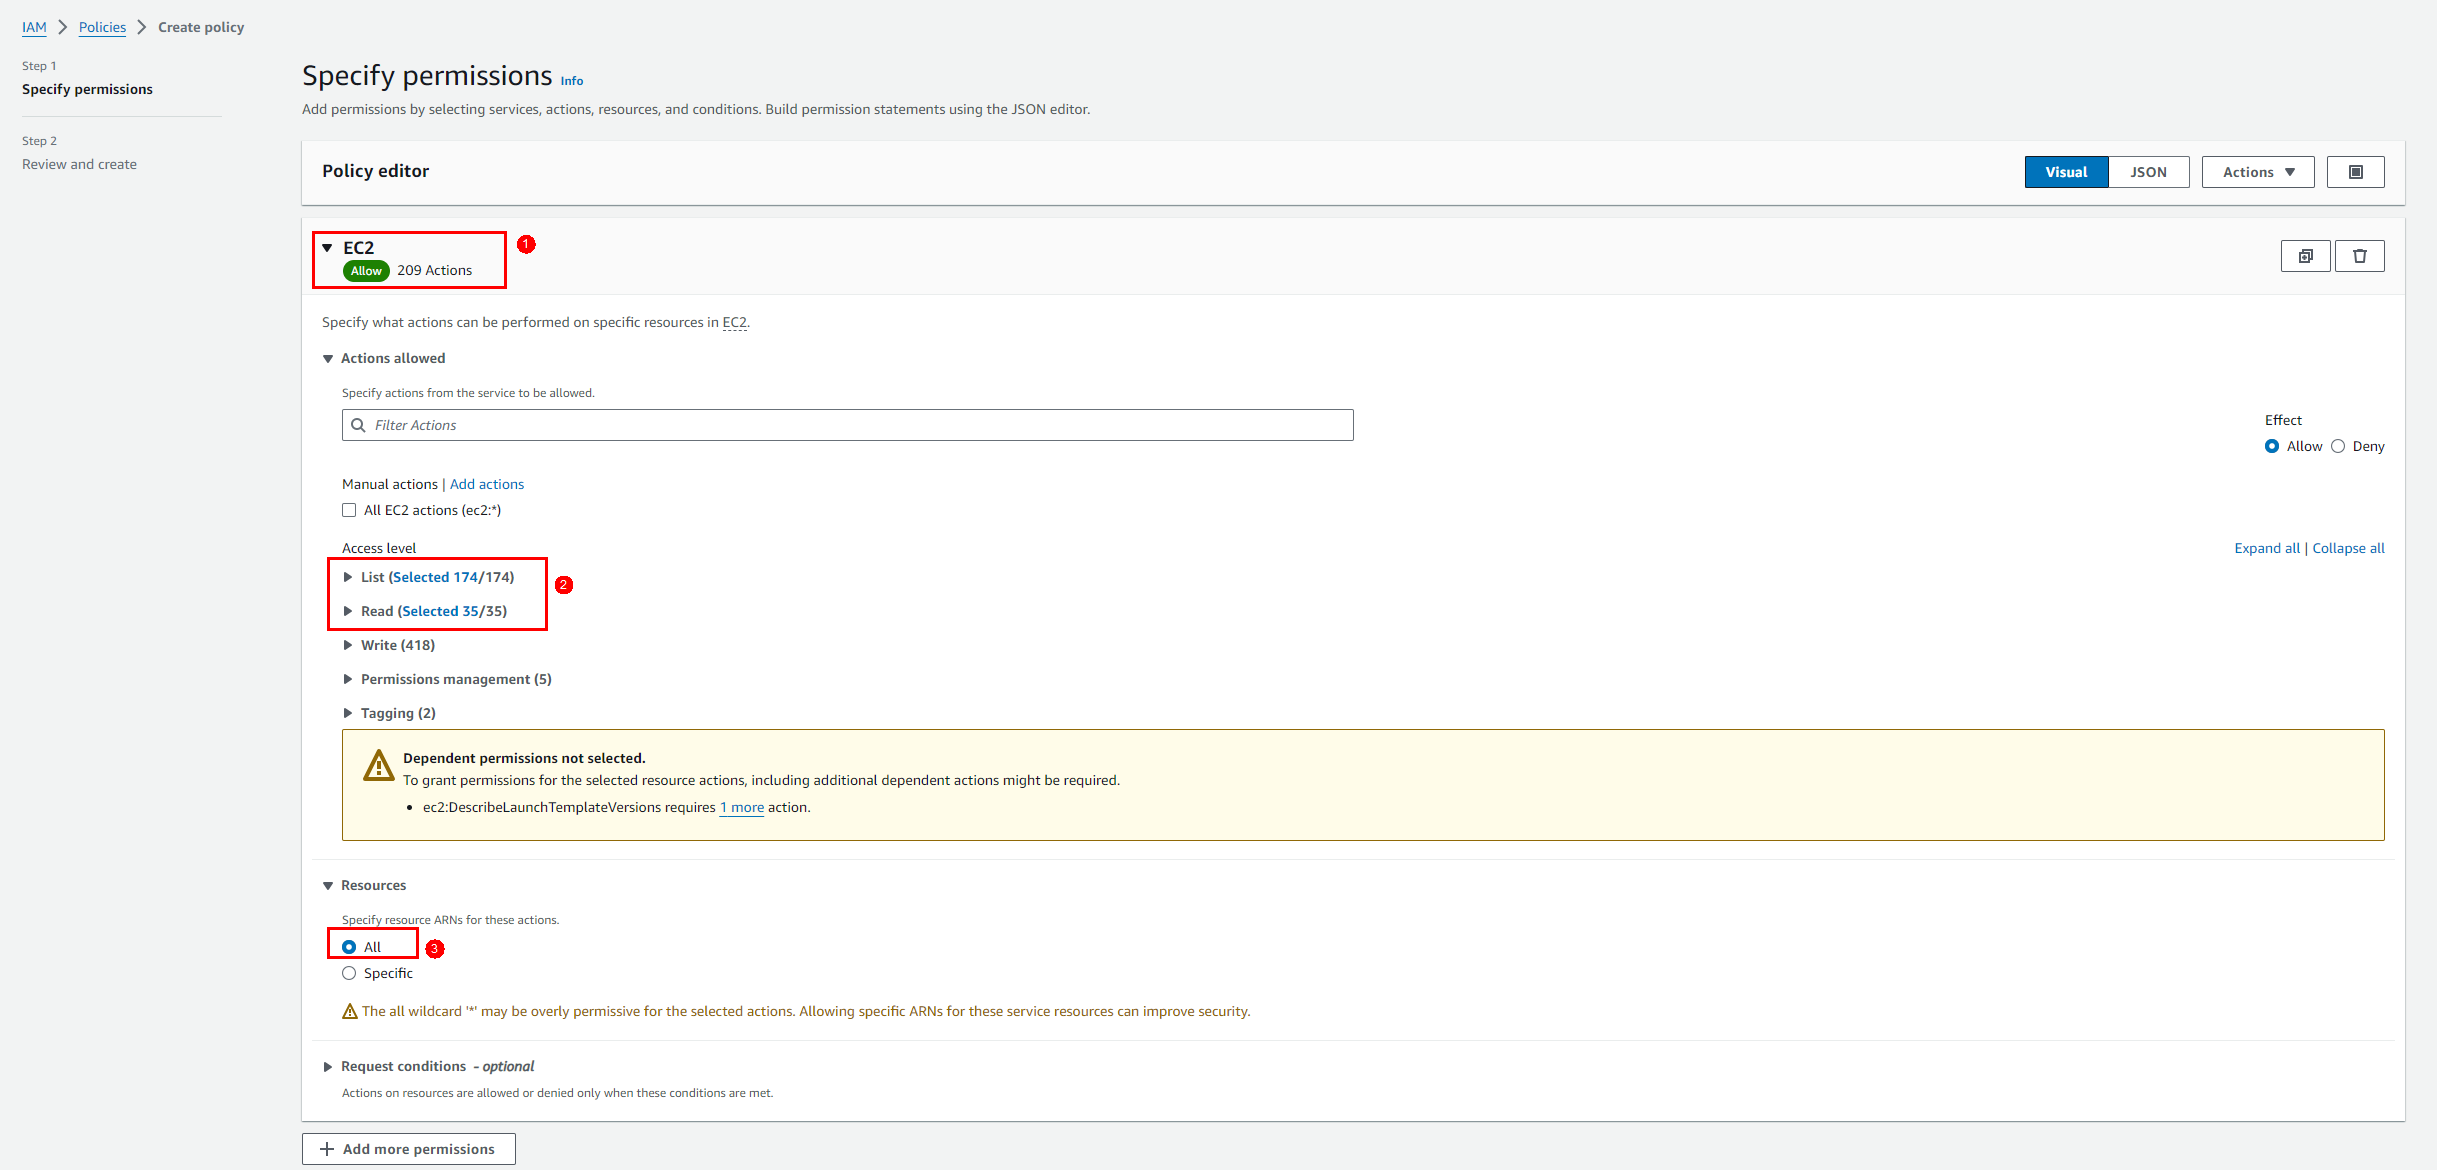Screen dimensions: 2437x1170
Task: Click the green Allow badge under EC2
Action: (366, 271)
